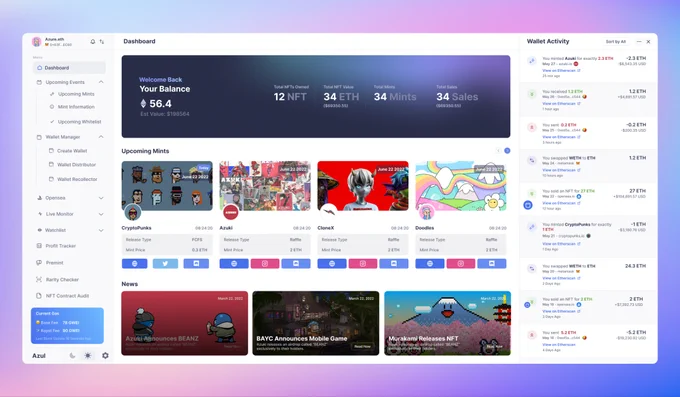View sent 0.2 ETH transaction on Etherscan
Screen dimensions: 680x397
click(x=561, y=137)
